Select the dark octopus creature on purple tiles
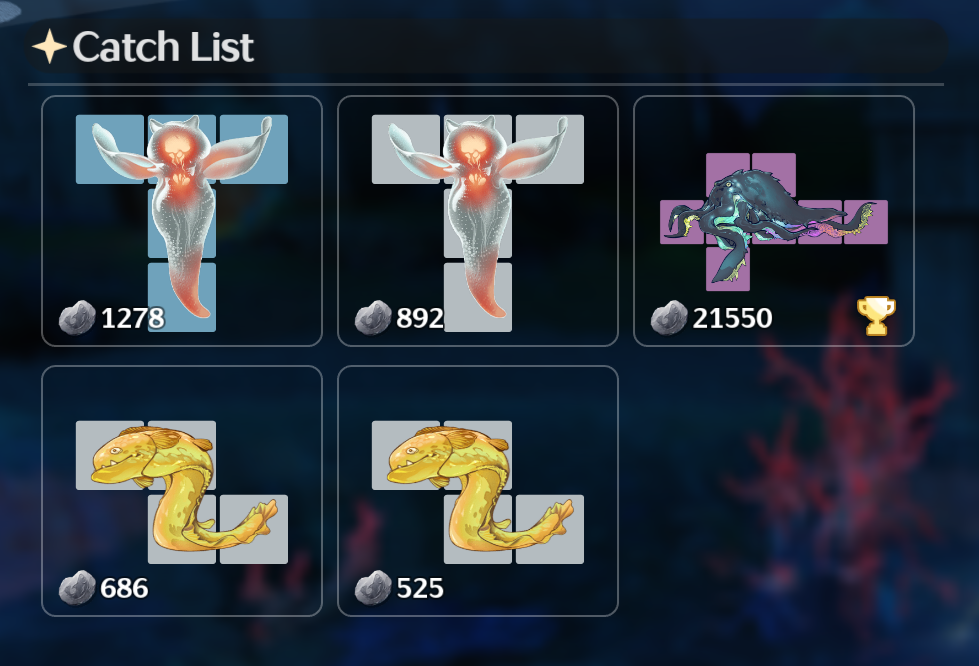The image size is (979, 666). click(774, 222)
